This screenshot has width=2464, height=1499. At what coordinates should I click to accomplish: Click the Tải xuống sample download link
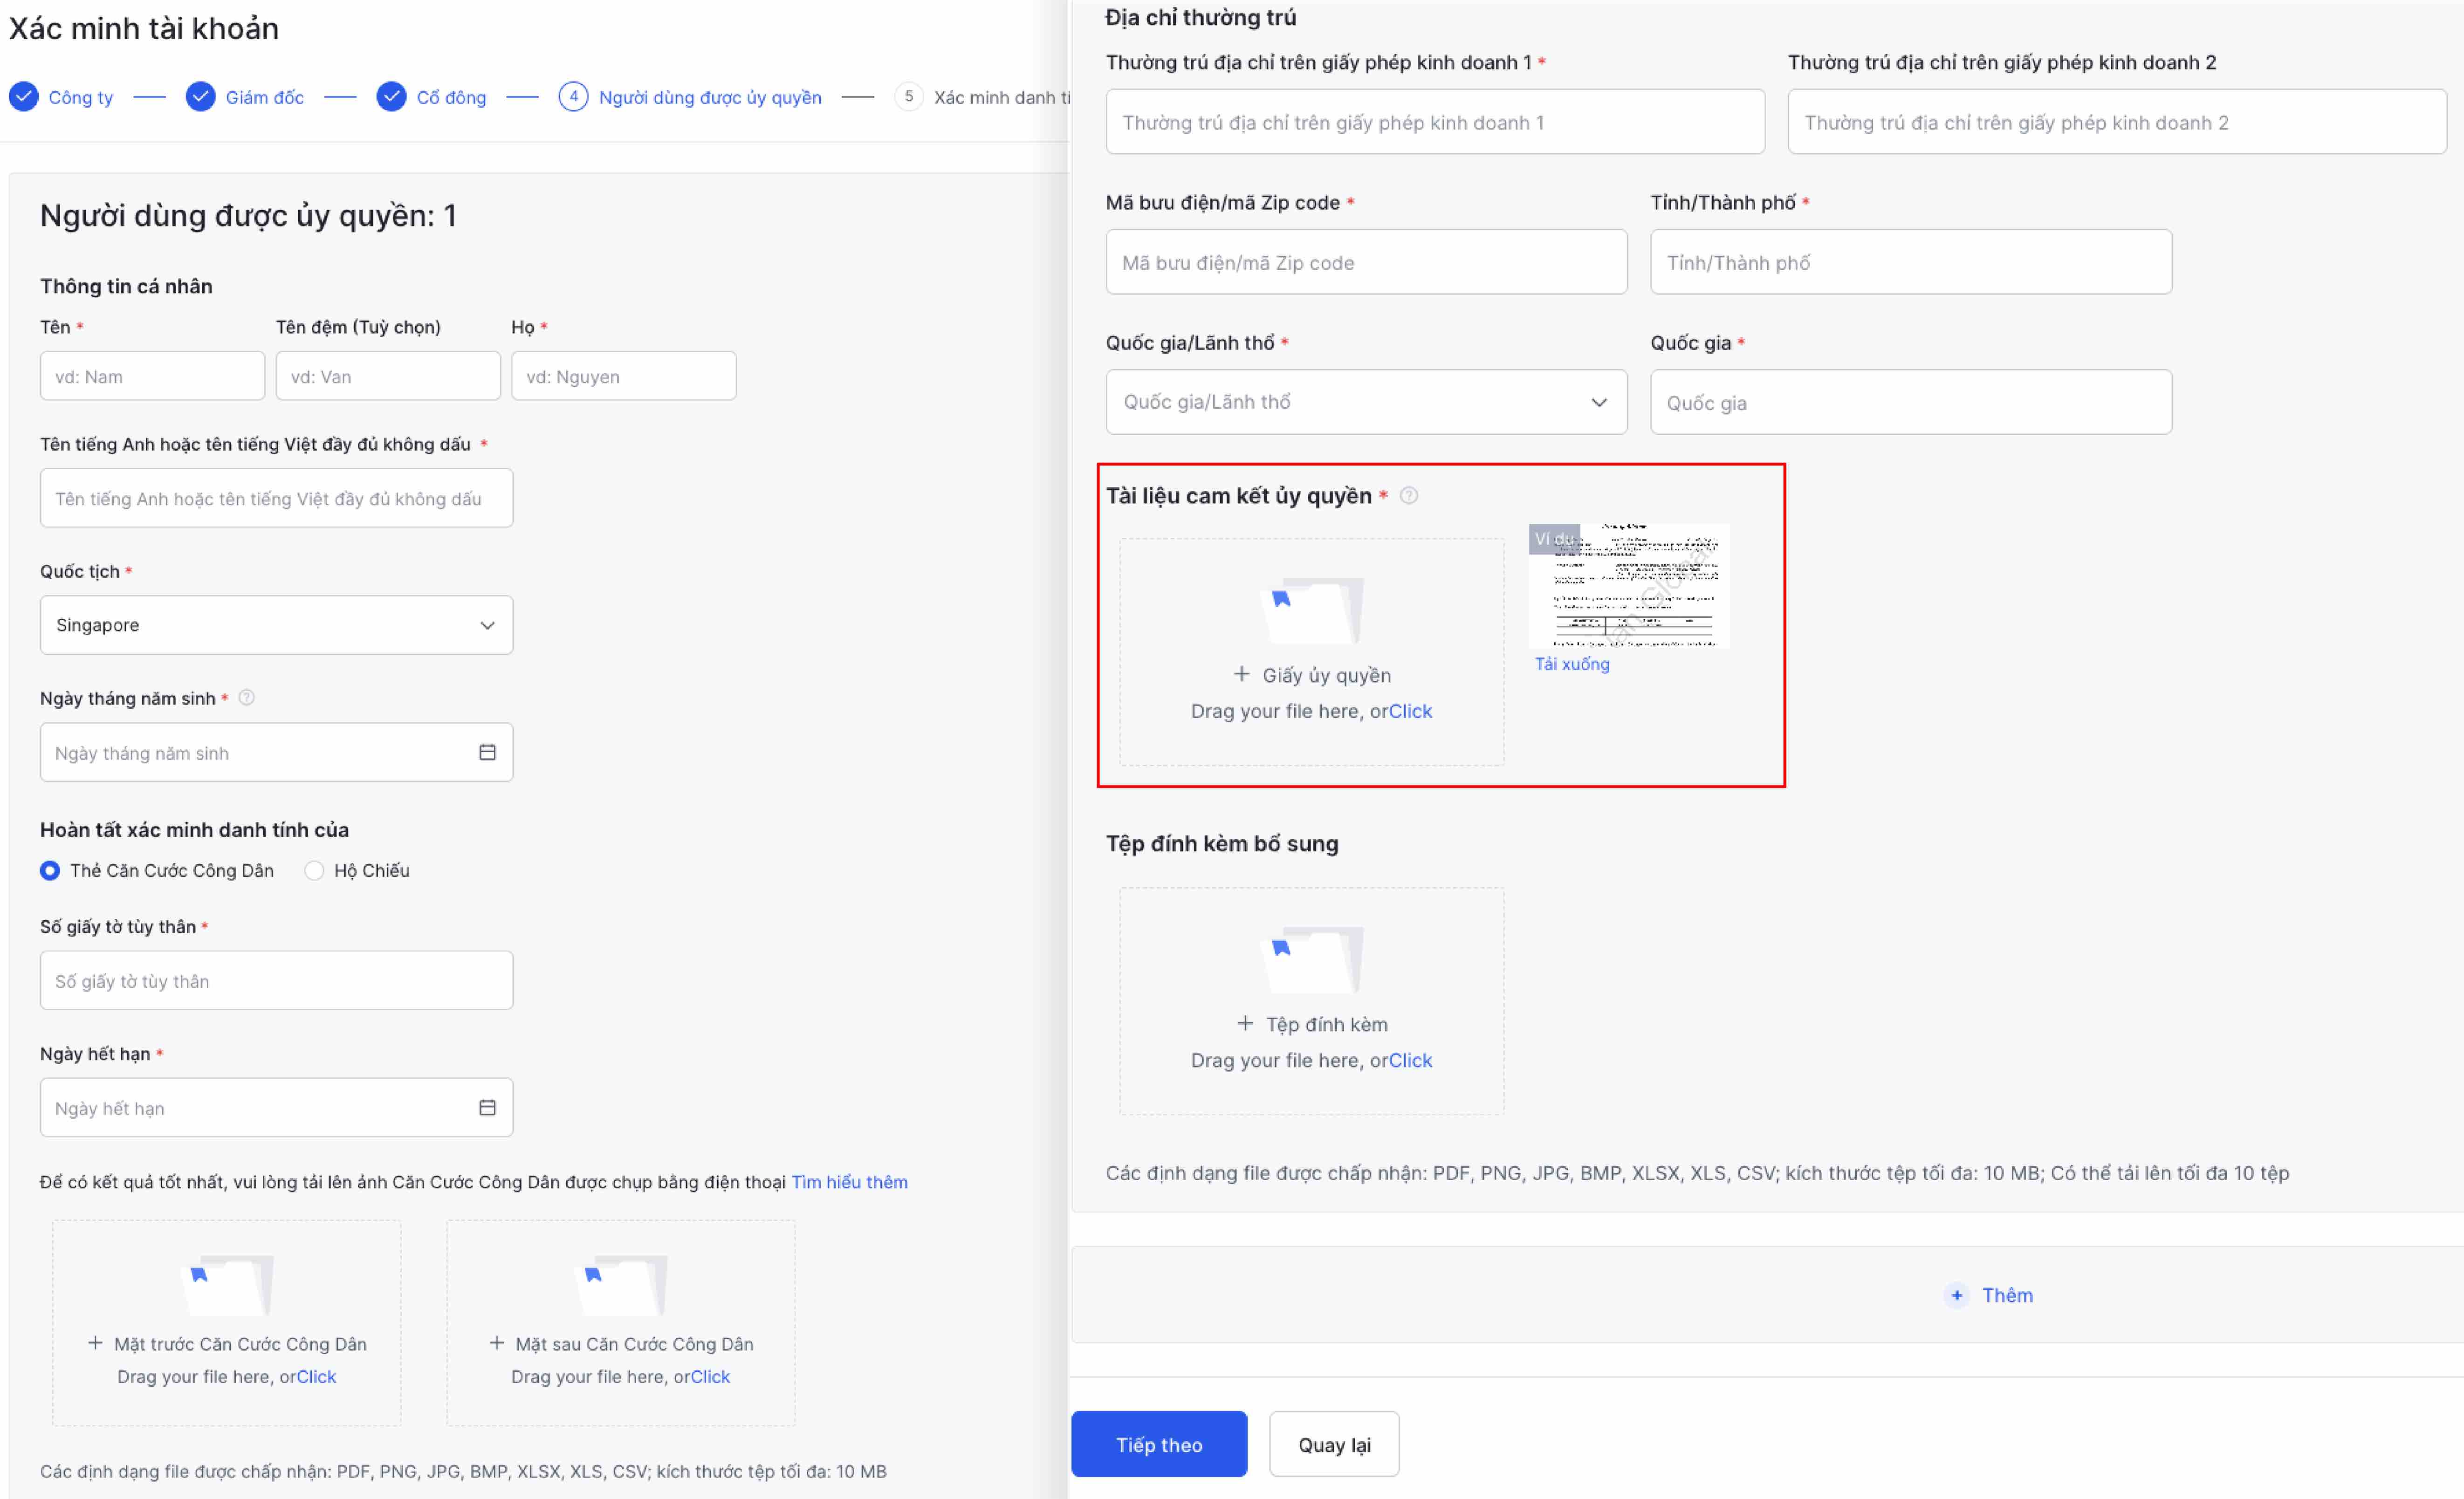[1572, 664]
